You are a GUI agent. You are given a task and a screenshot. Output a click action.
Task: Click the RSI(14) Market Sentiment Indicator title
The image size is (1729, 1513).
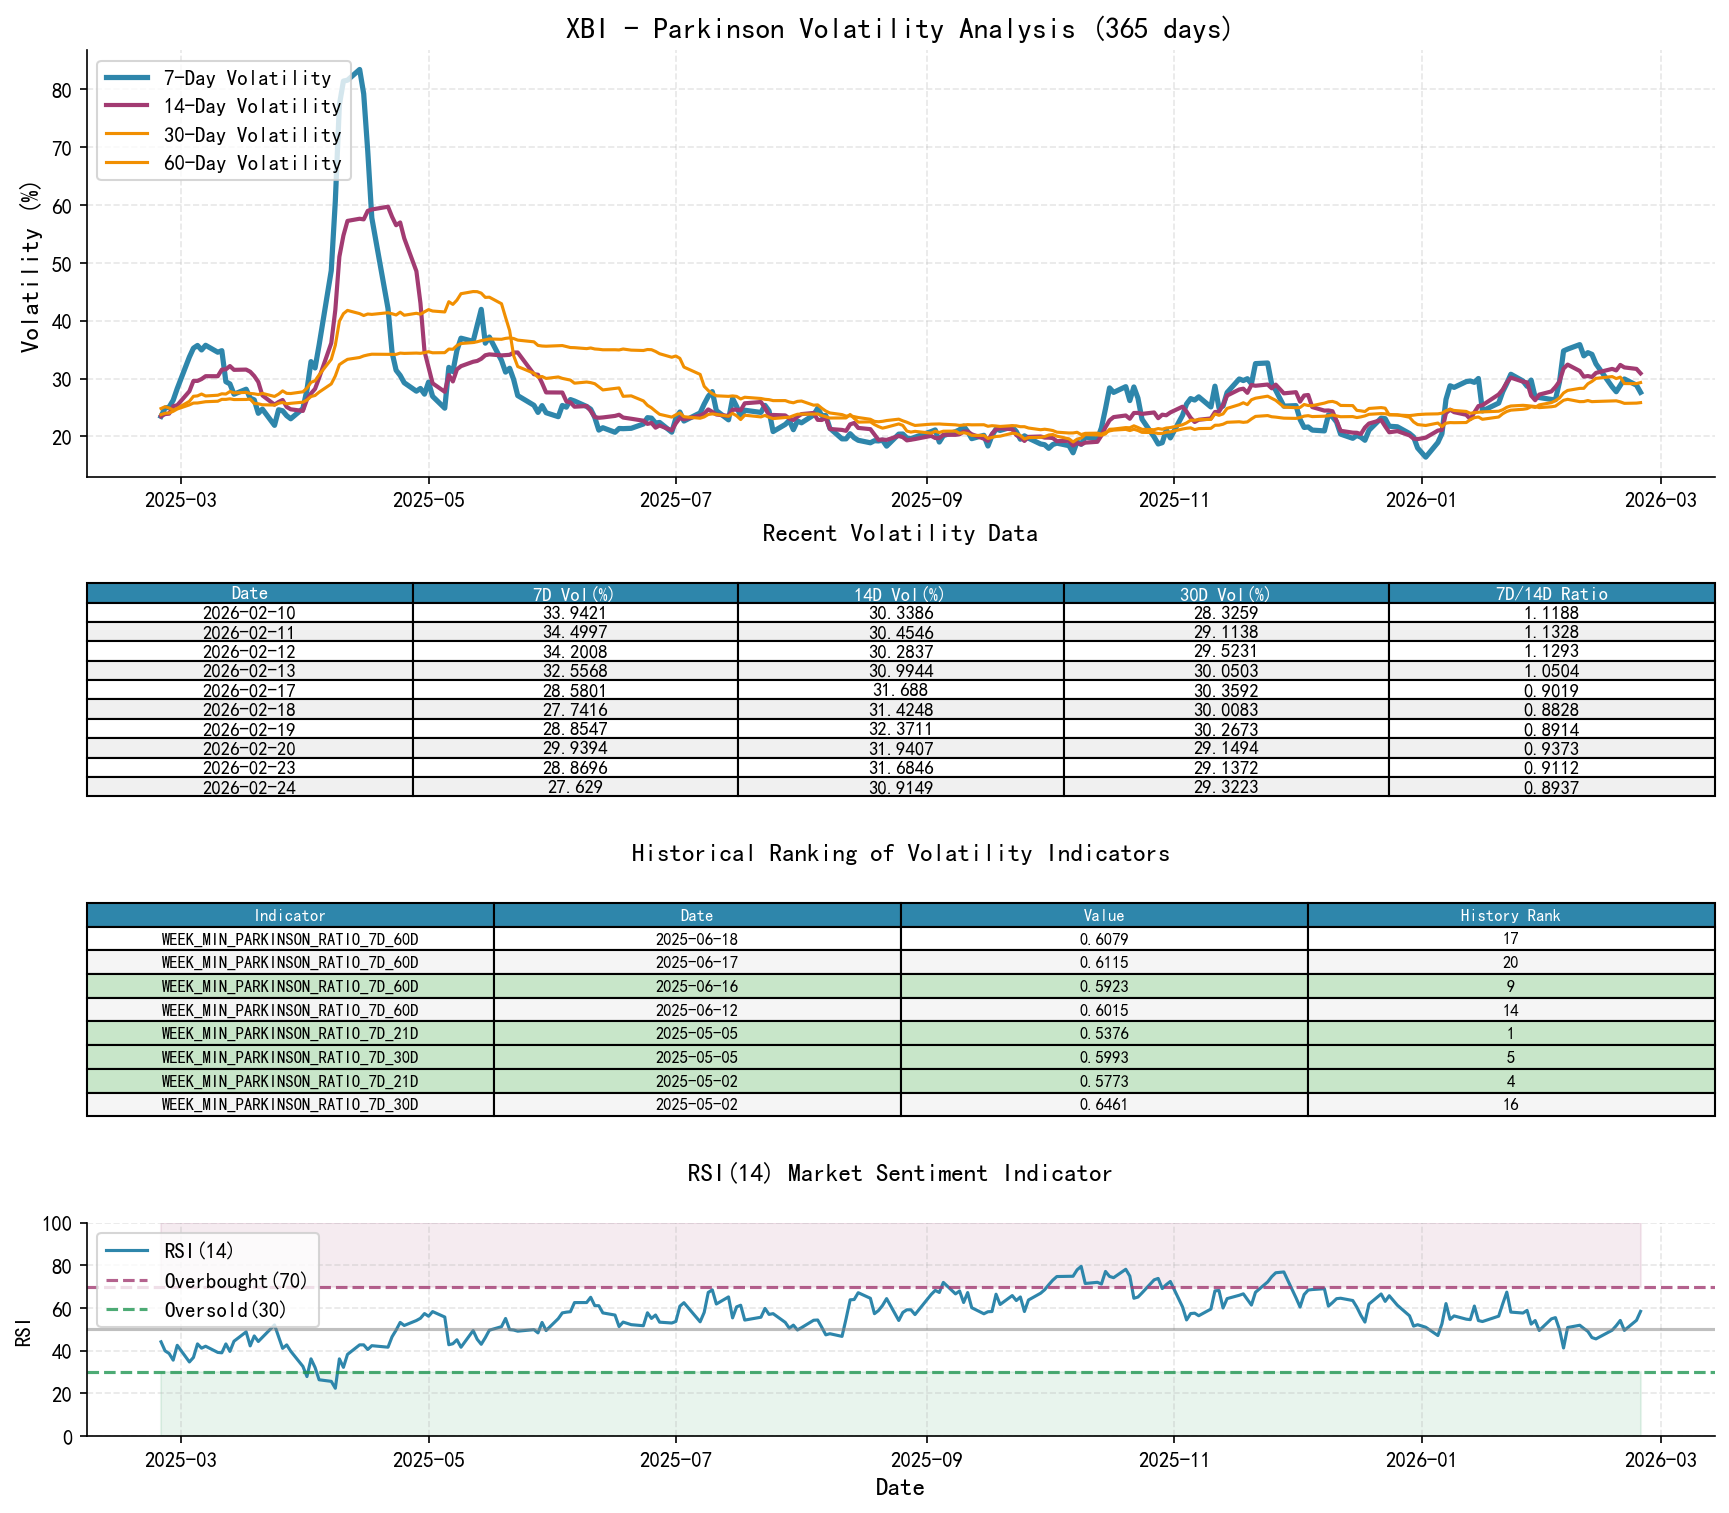point(899,1173)
